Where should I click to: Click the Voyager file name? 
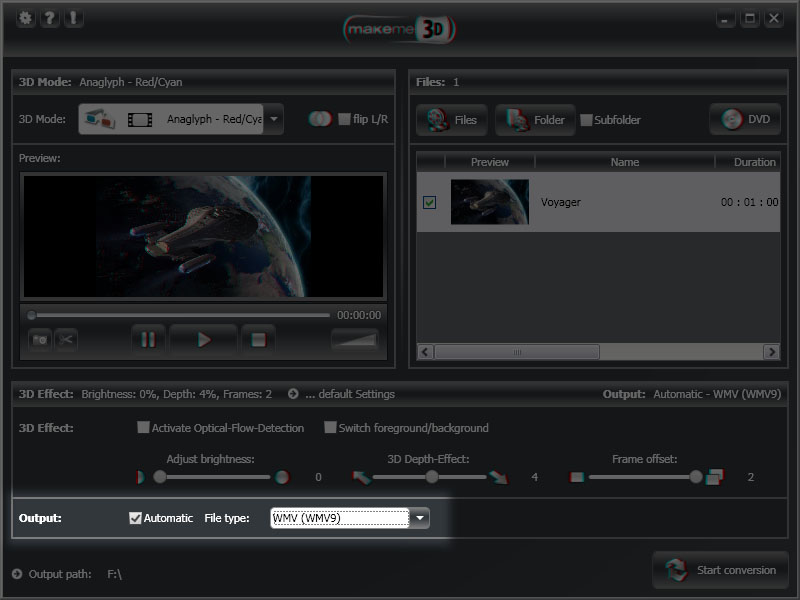[x=560, y=202]
